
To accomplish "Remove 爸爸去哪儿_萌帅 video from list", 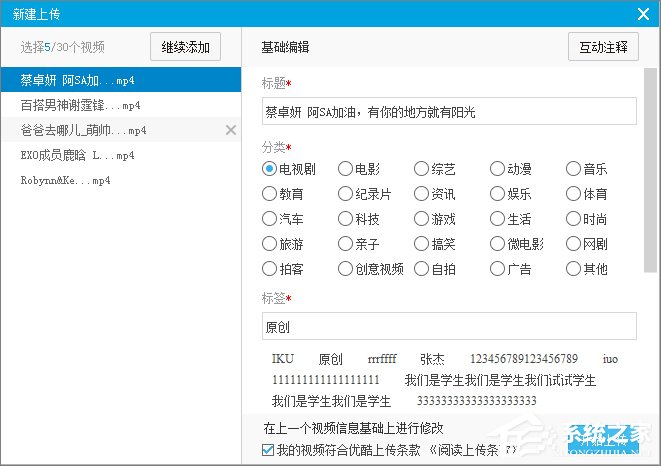I will [231, 130].
